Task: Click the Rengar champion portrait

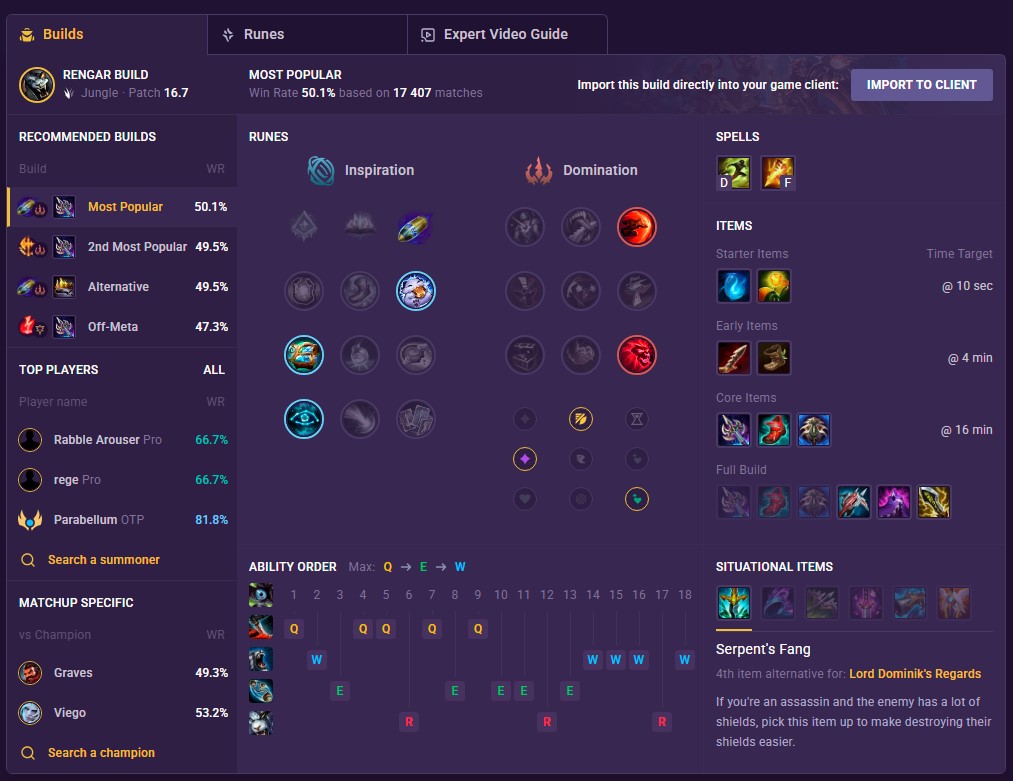Action: 37,85
